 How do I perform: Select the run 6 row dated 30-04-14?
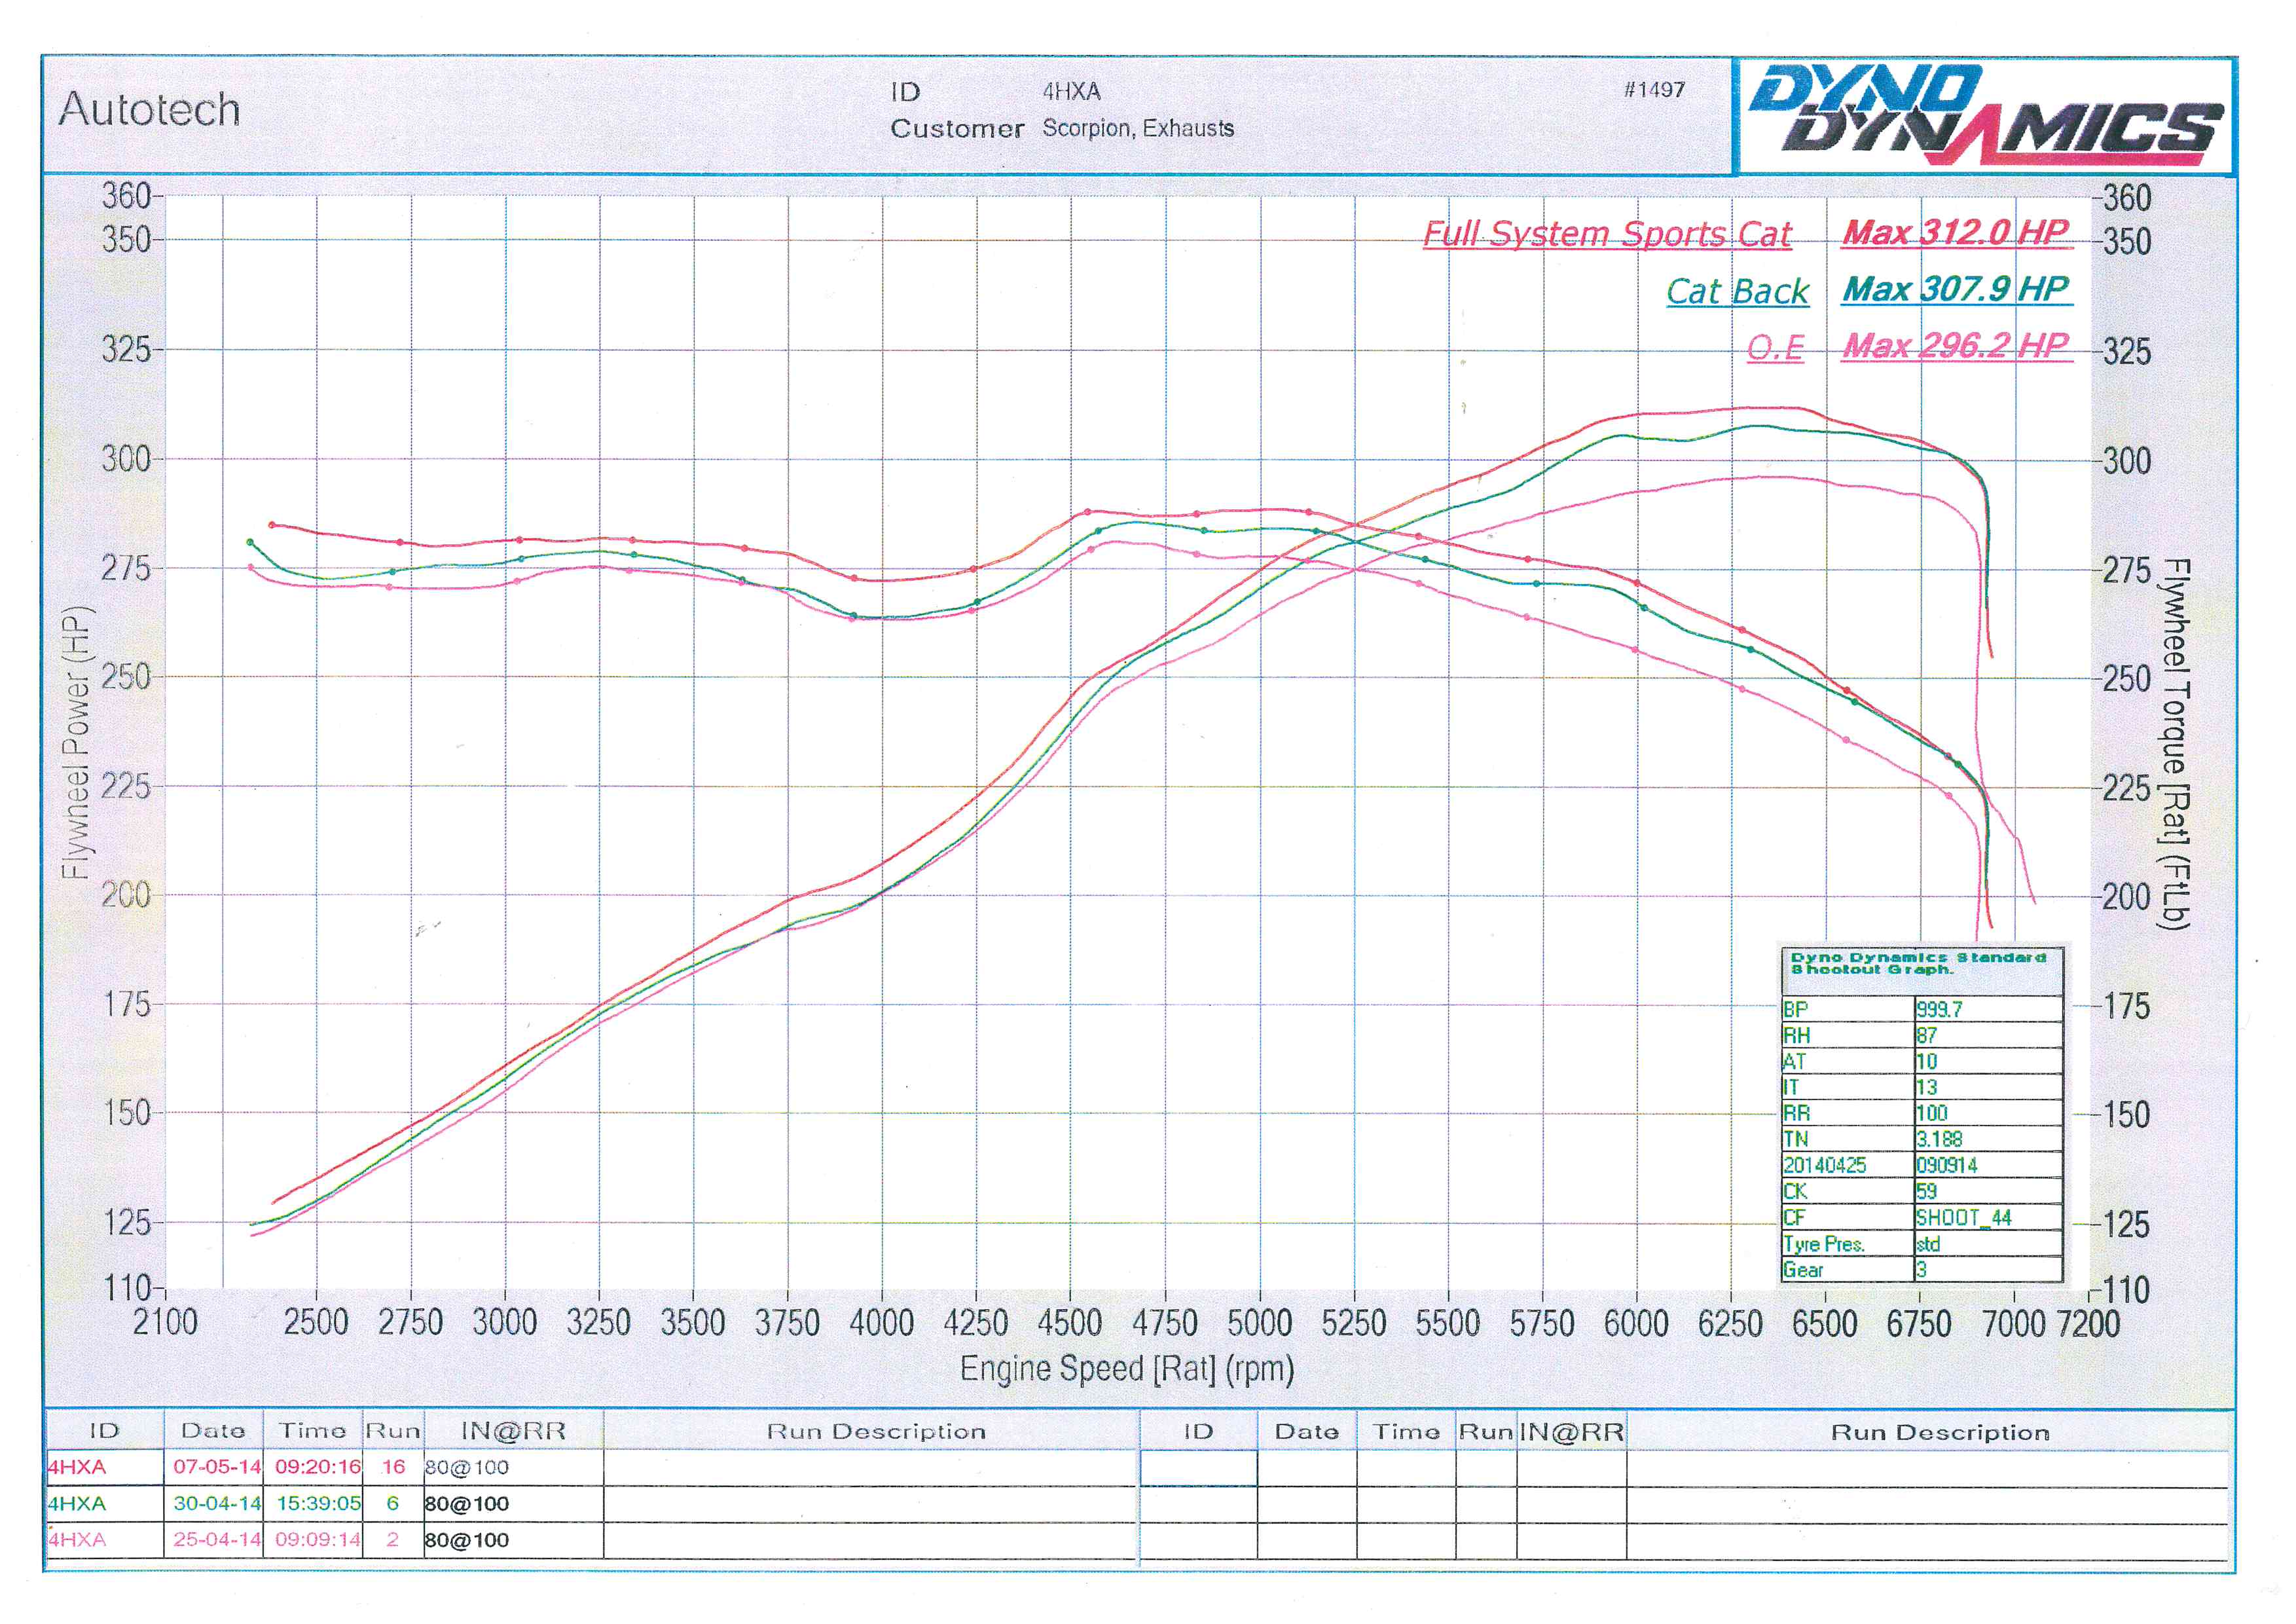coord(216,1503)
